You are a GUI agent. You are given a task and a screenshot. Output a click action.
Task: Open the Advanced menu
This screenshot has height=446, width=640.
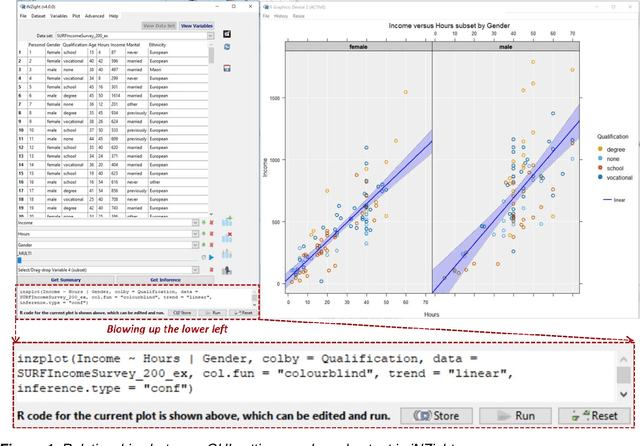pyautogui.click(x=95, y=16)
